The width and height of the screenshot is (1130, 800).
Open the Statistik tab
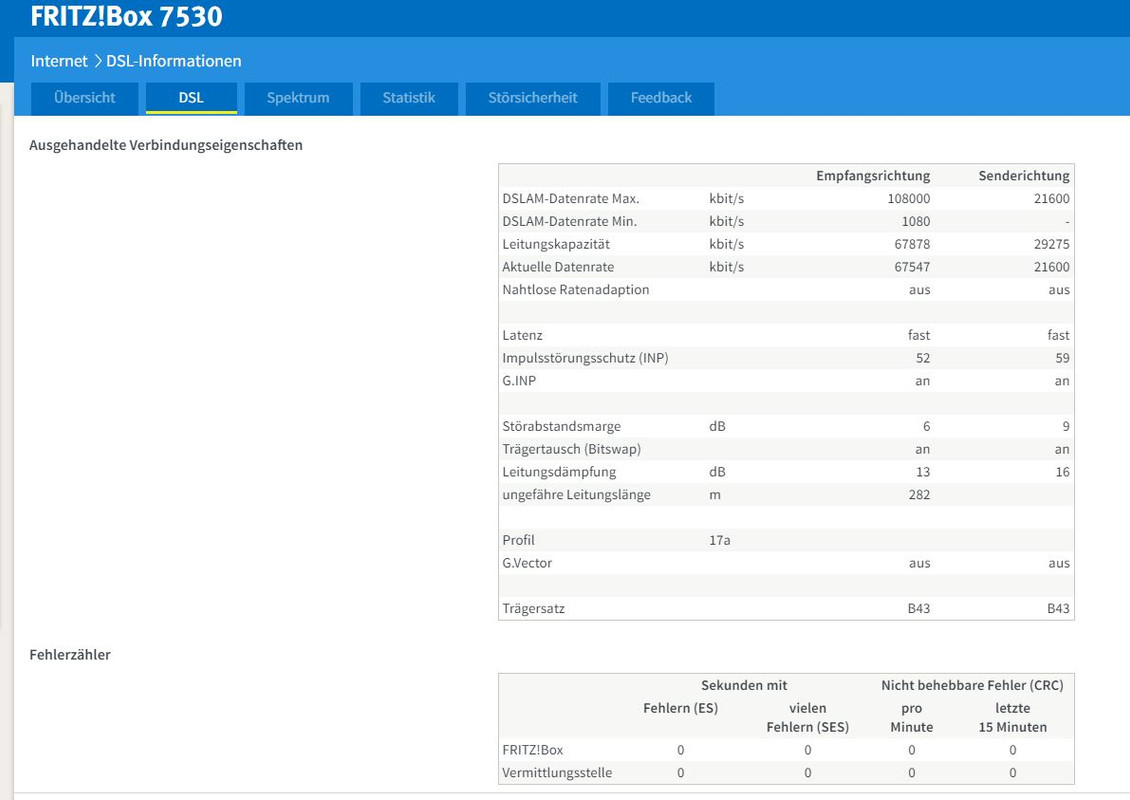pos(409,98)
